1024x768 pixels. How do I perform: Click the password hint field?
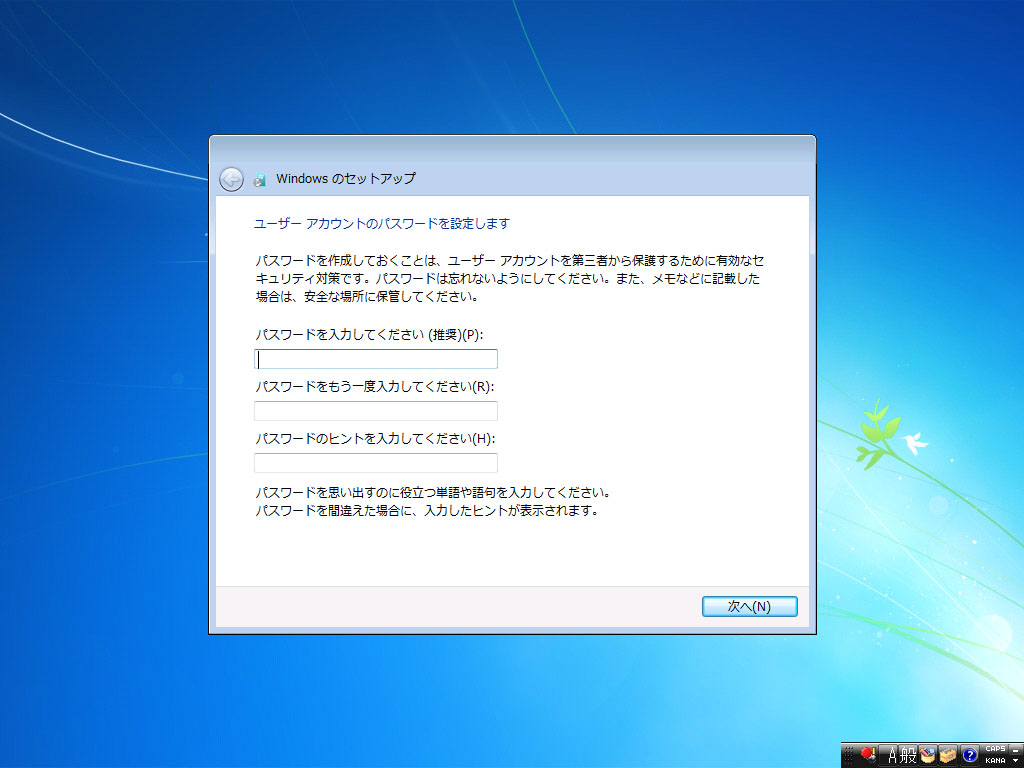tap(376, 463)
